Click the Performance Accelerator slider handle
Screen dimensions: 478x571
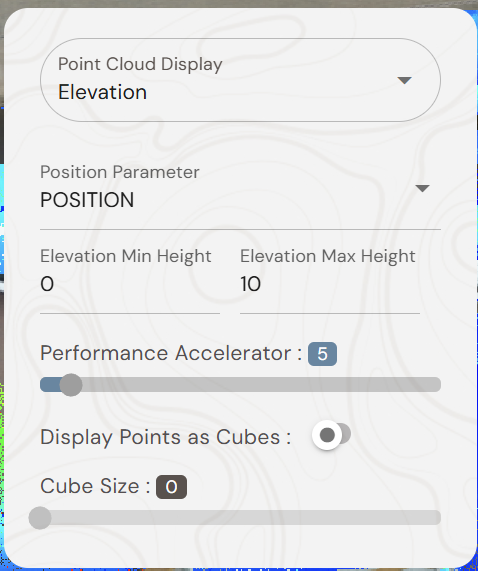pyautogui.click(x=71, y=385)
